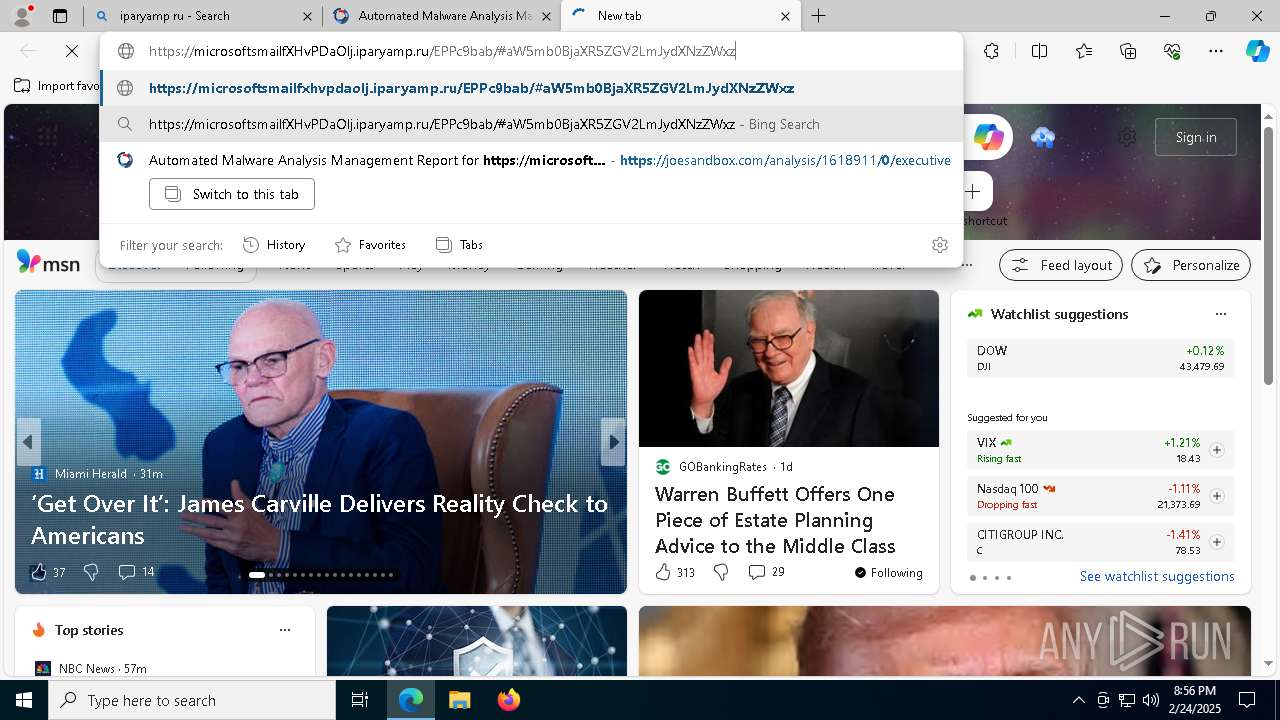The height and width of the screenshot is (720, 1280).
Task: Open Watchlist suggestions more options
Action: pos(1220,314)
